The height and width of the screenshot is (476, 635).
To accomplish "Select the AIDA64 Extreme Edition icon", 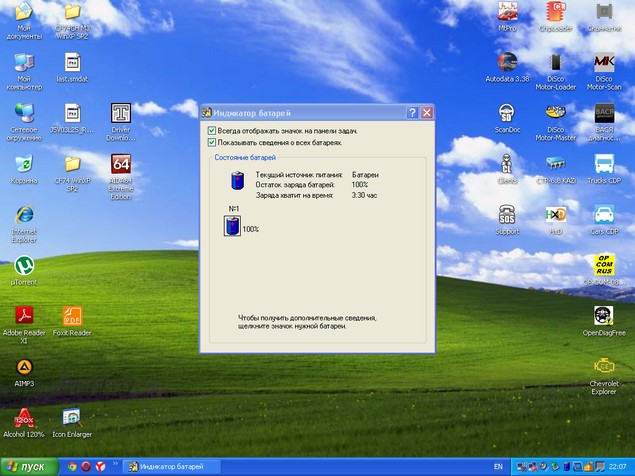I will click(x=120, y=165).
